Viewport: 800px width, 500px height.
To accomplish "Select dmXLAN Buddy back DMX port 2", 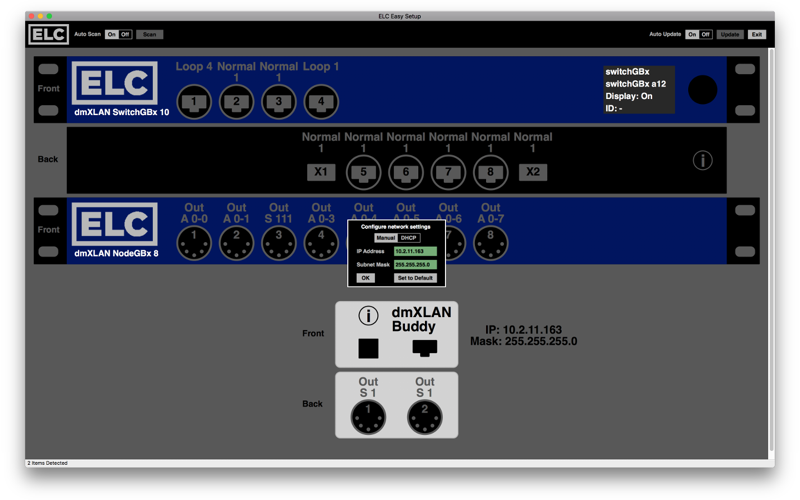I will click(424, 417).
